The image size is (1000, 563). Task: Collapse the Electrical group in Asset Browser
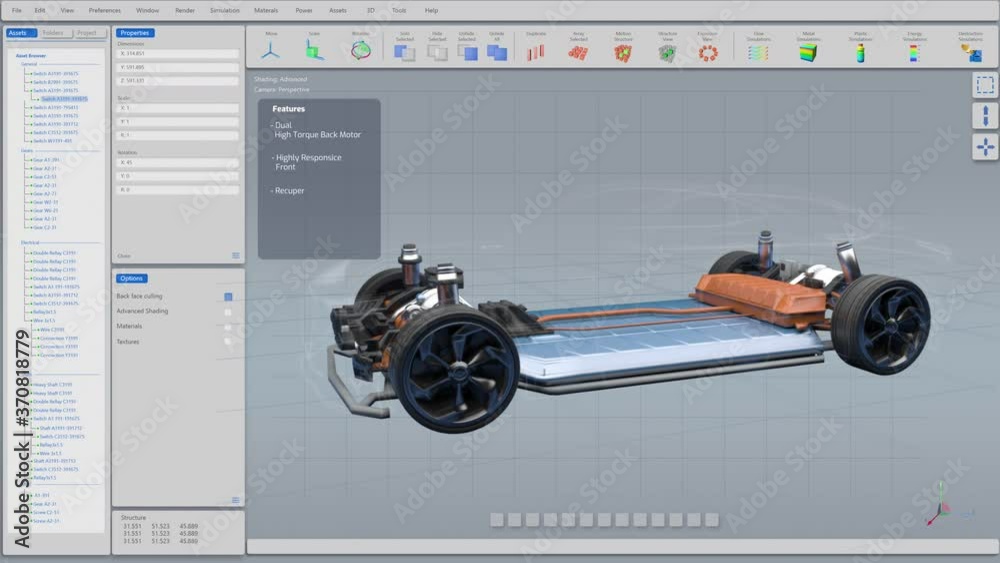(x=30, y=243)
